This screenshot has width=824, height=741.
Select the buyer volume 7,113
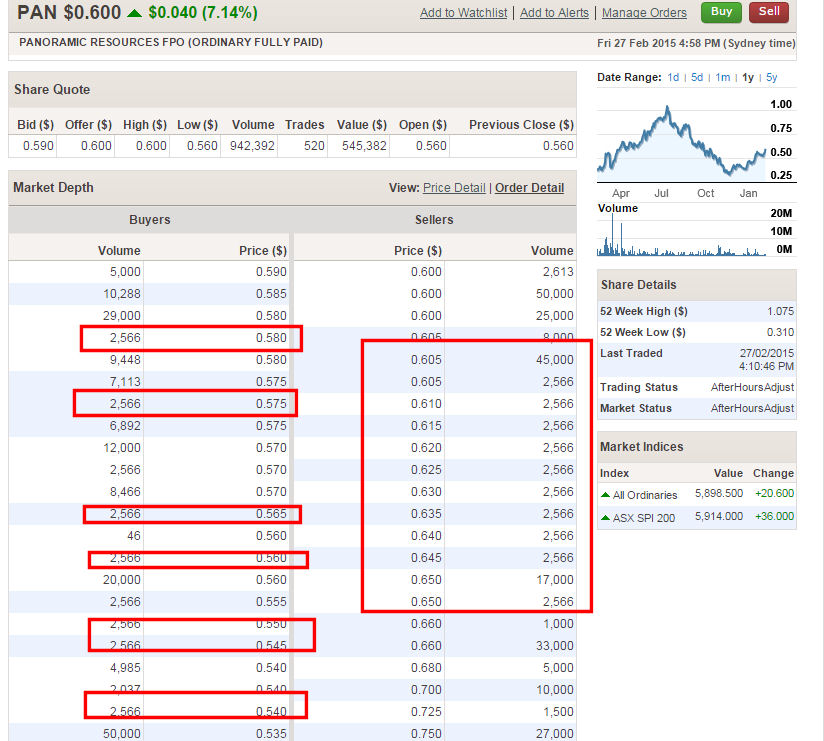(125, 382)
